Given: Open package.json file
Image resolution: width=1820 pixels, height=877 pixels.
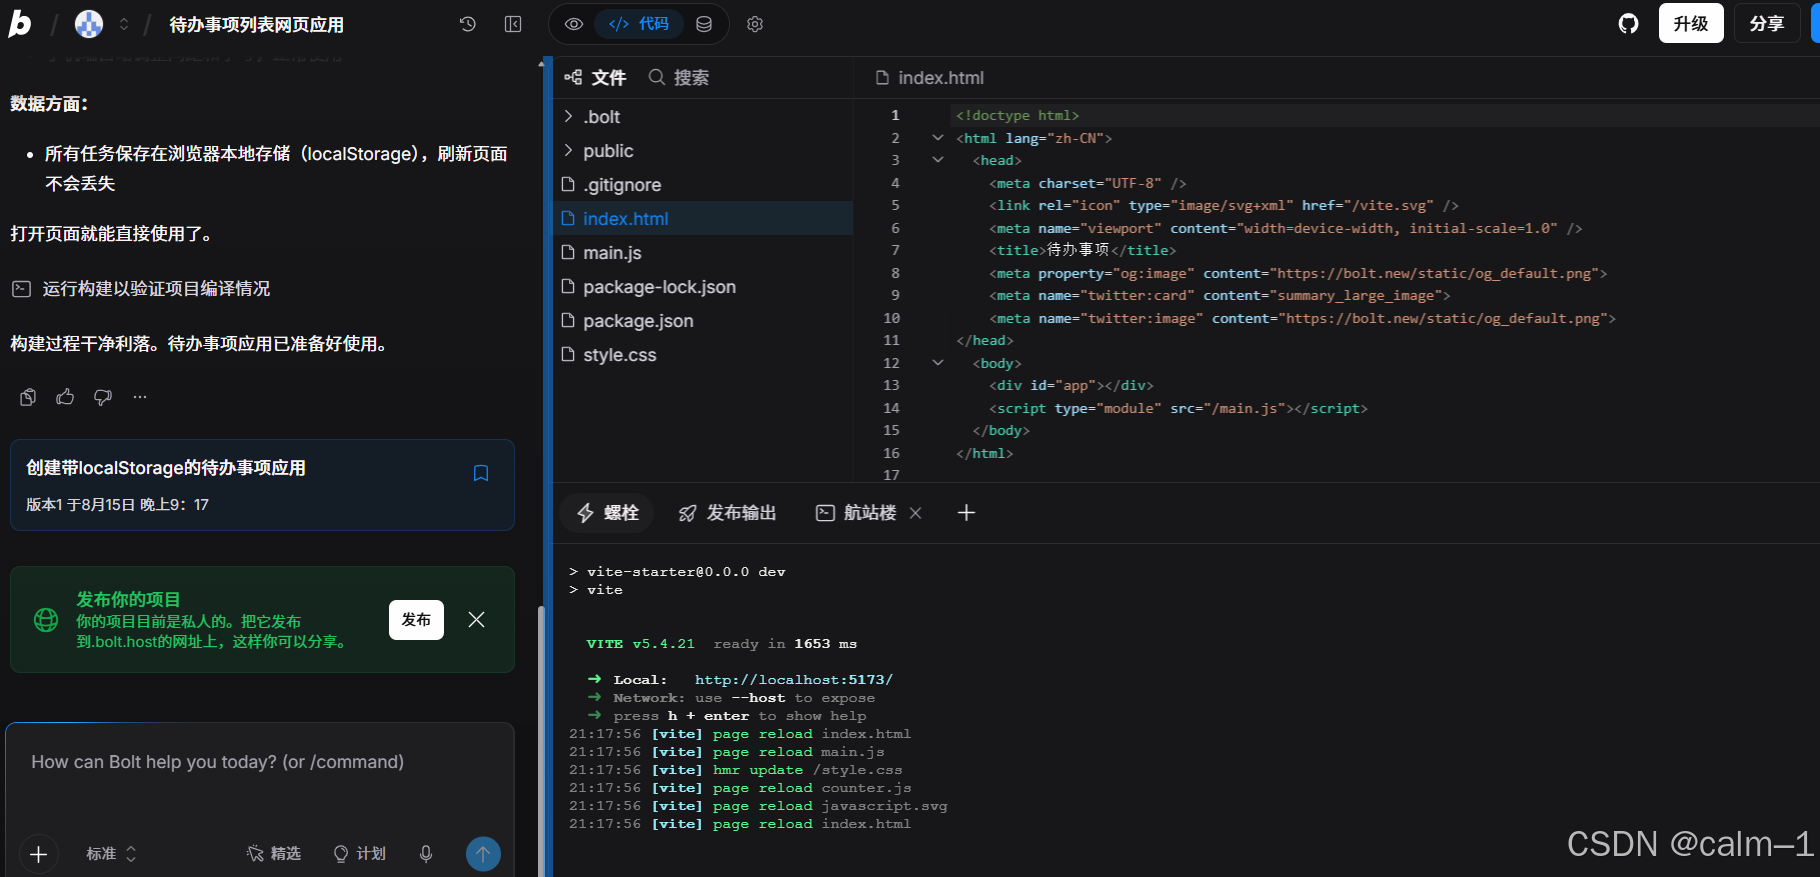Looking at the screenshot, I should click(x=703, y=321).
